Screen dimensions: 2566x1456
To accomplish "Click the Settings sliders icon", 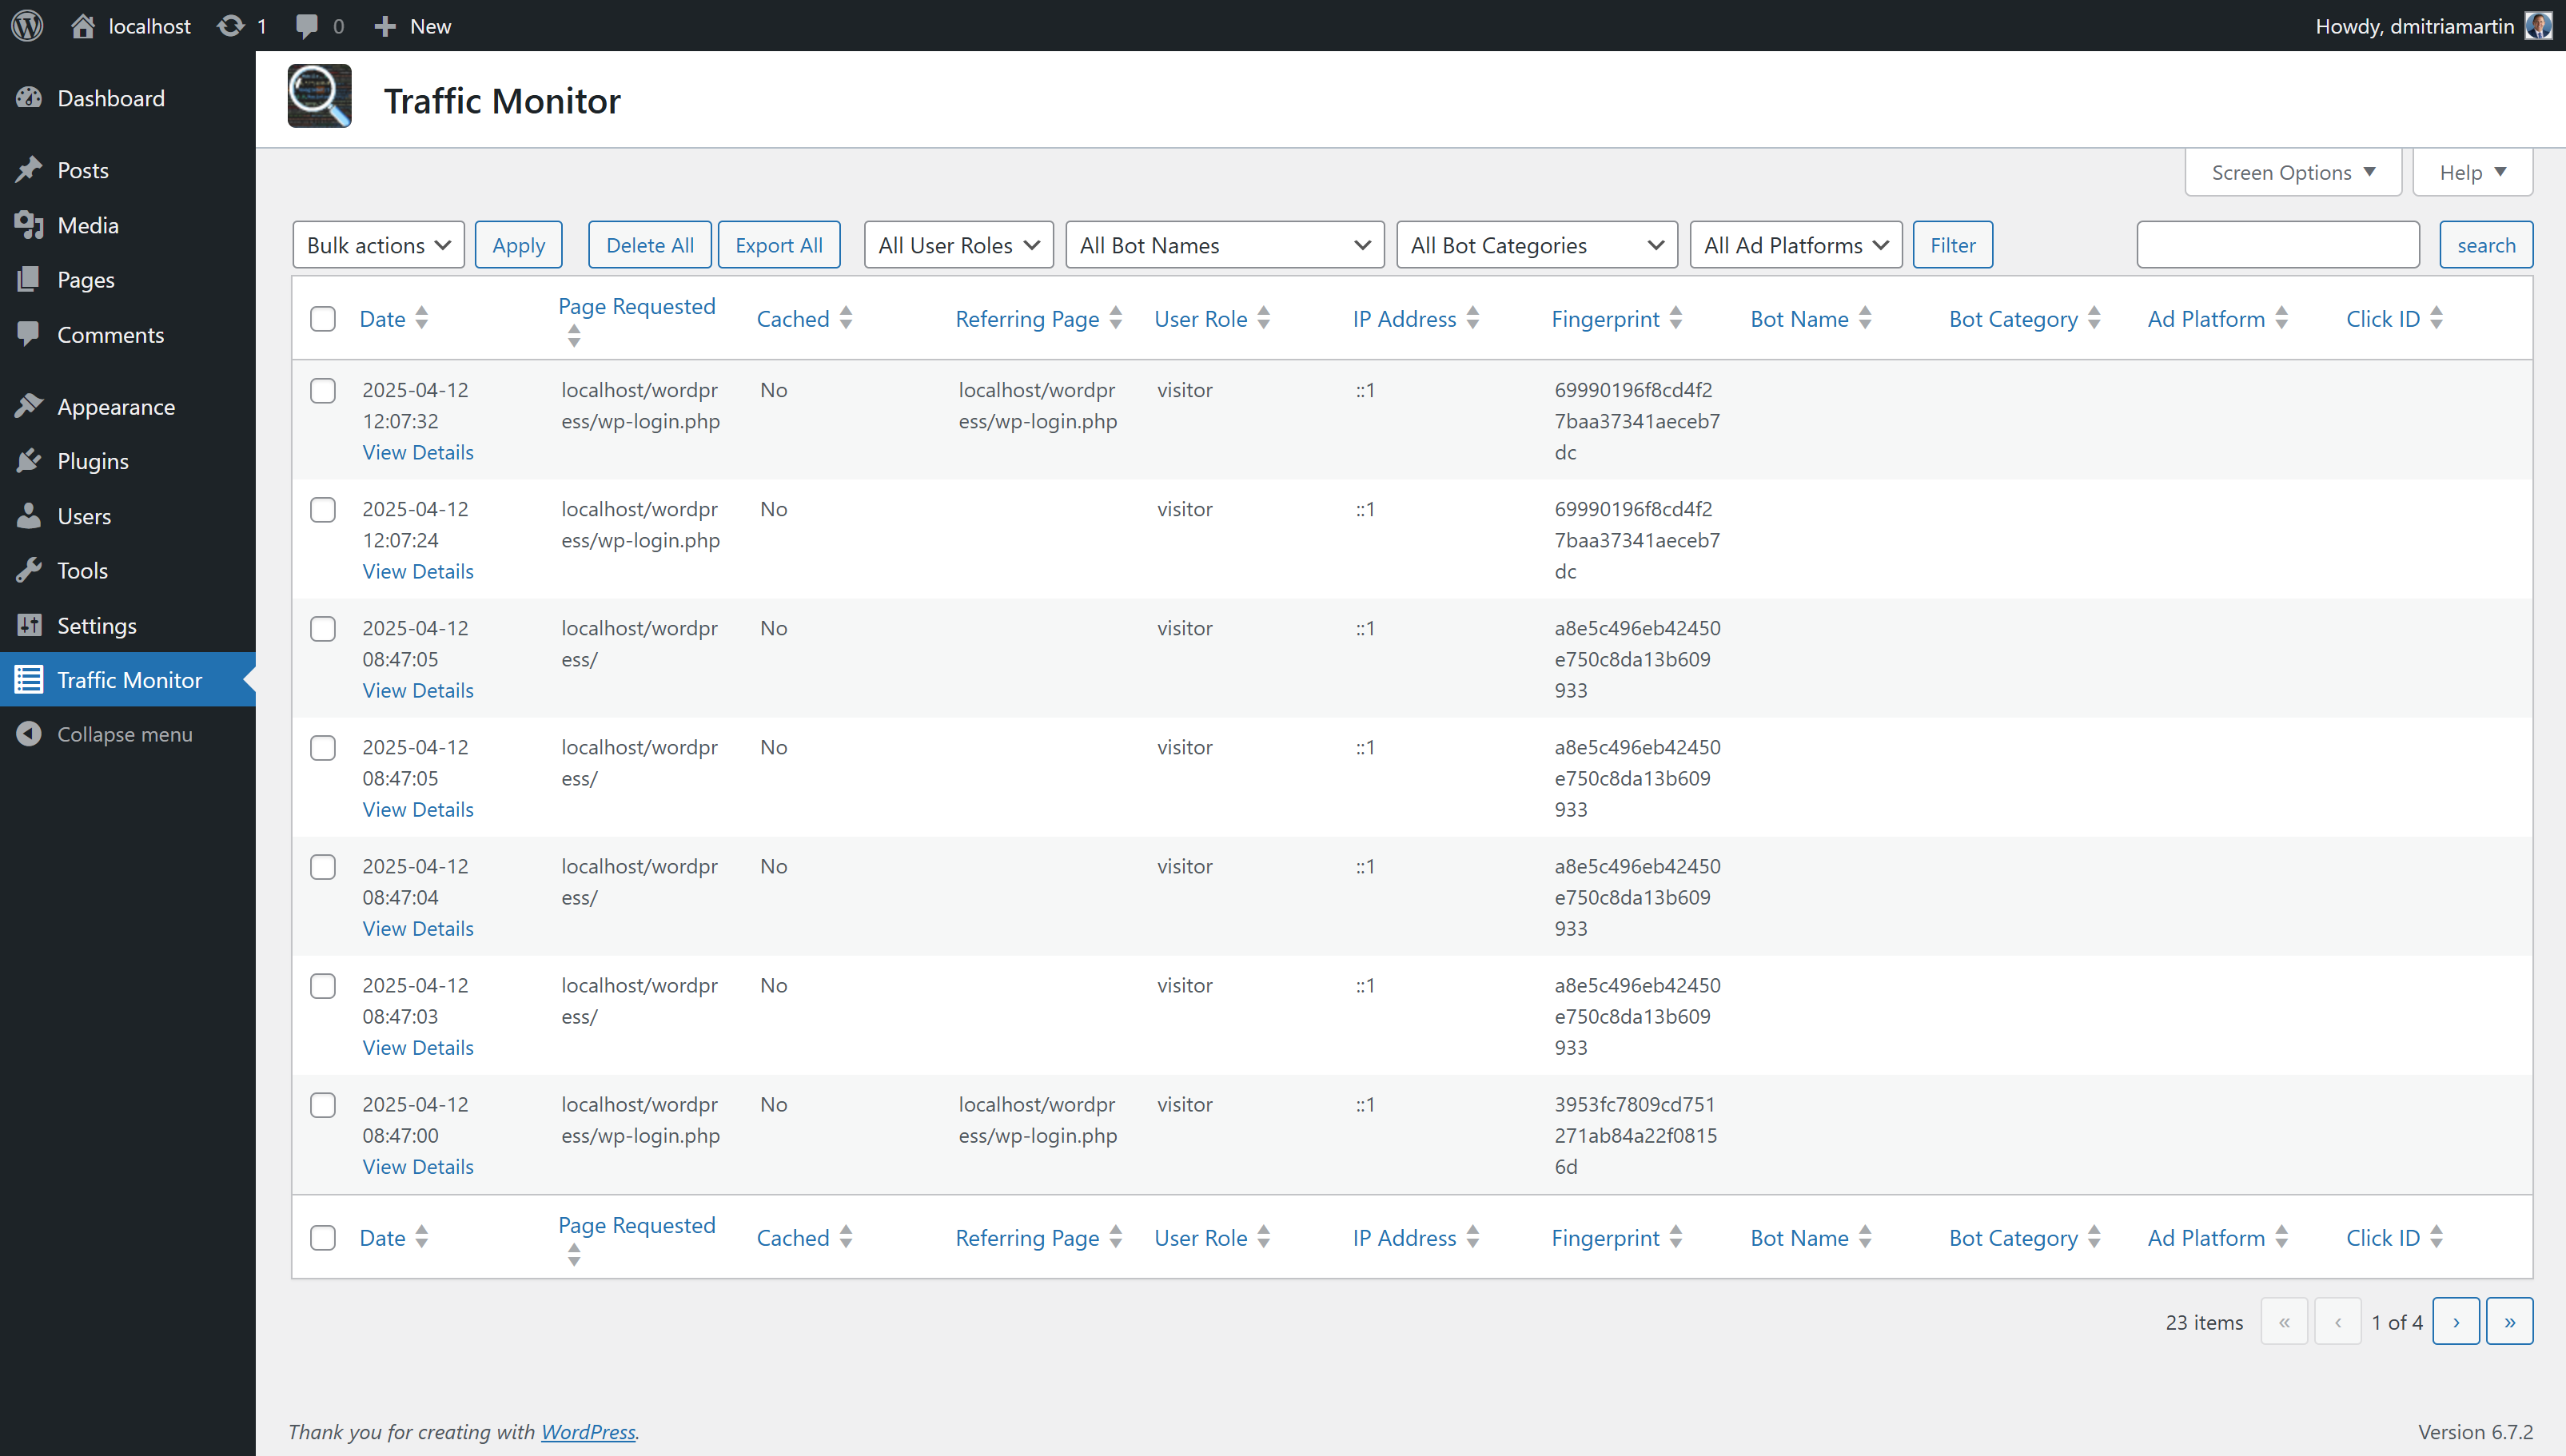I will 29,625.
